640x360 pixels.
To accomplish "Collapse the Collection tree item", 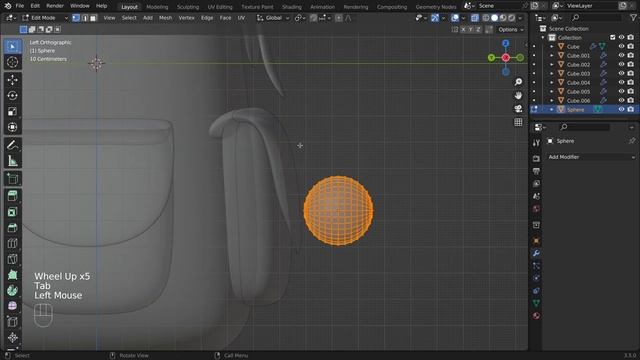I will tap(543, 38).
